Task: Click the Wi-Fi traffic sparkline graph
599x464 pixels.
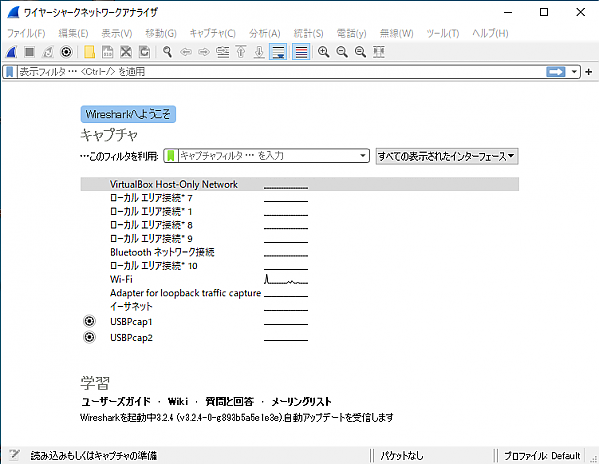Action: pyautogui.click(x=286, y=279)
